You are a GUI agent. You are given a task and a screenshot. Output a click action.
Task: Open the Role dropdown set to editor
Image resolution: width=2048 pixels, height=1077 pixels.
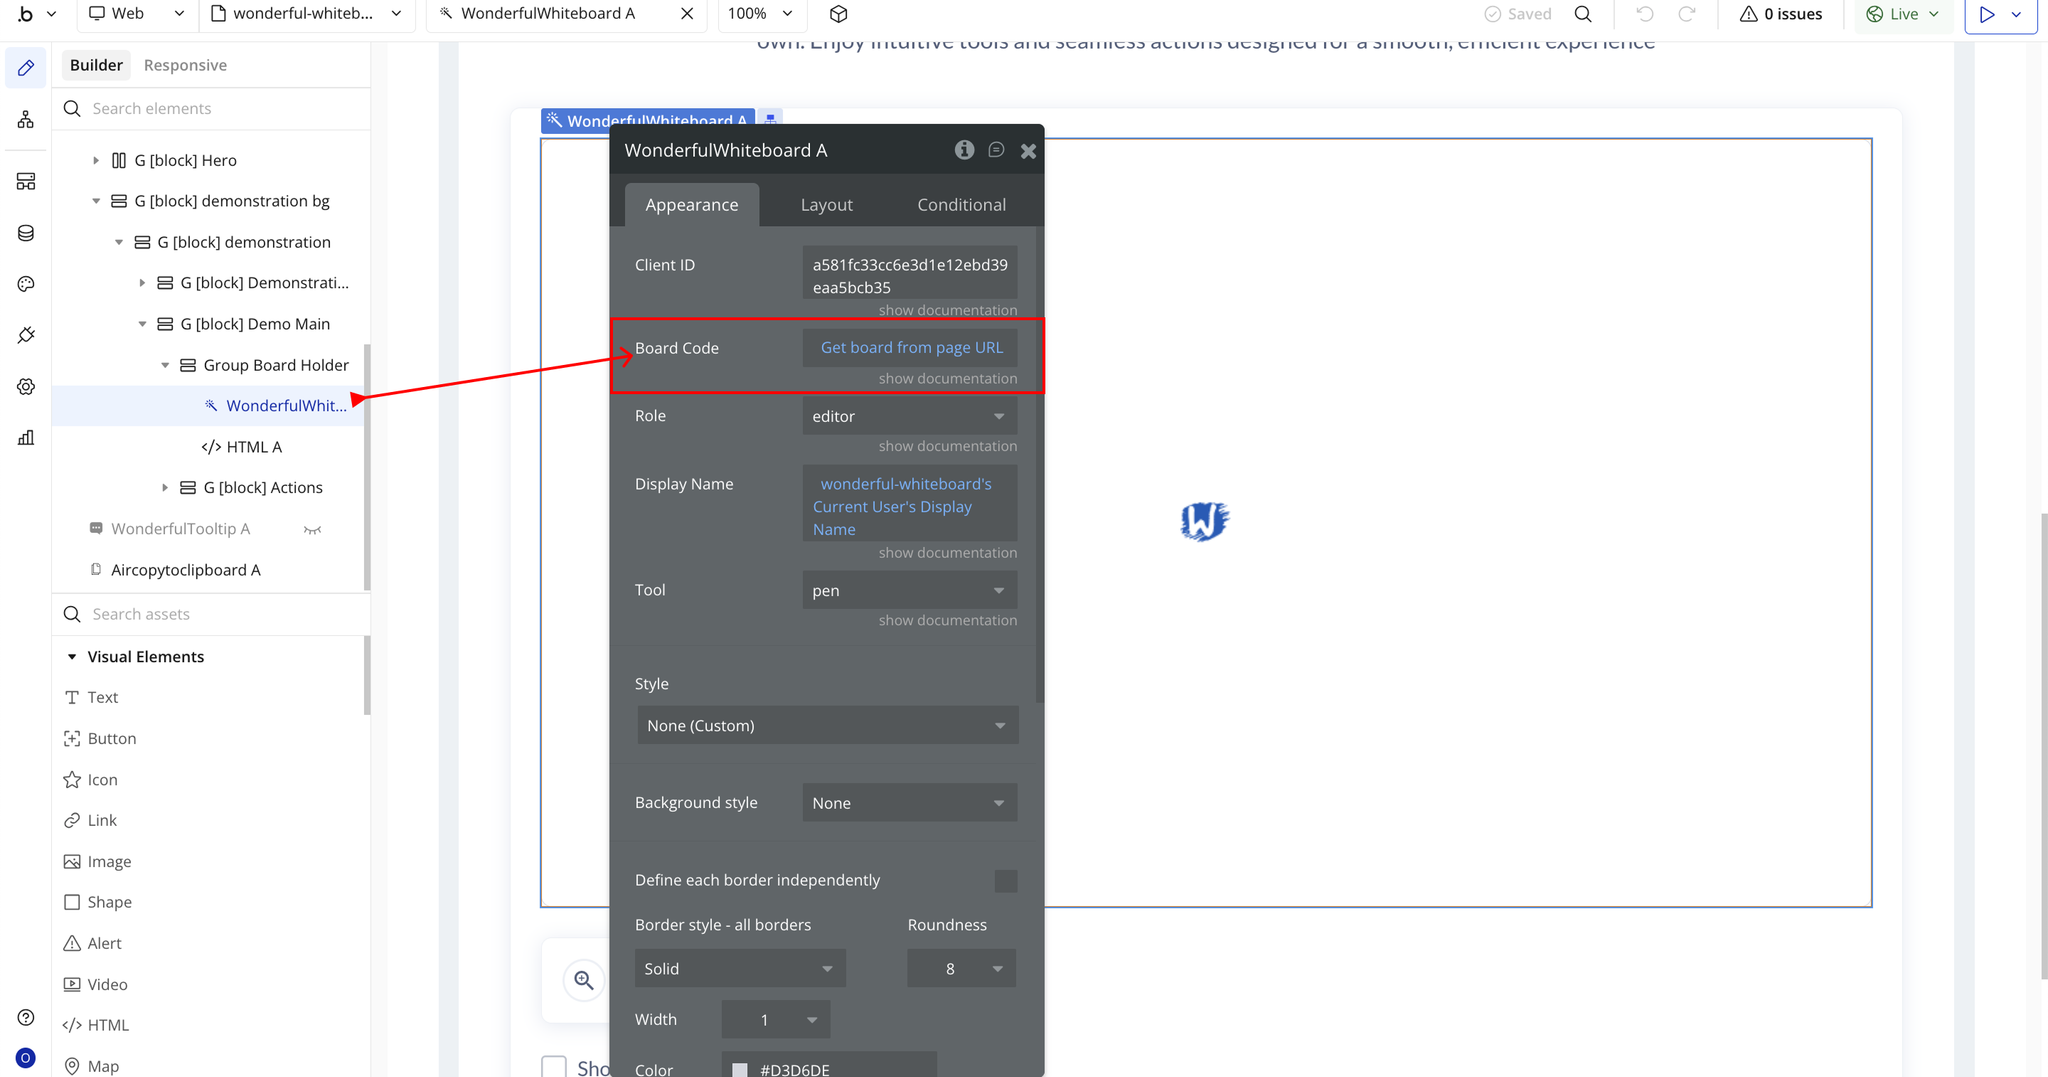(x=909, y=416)
